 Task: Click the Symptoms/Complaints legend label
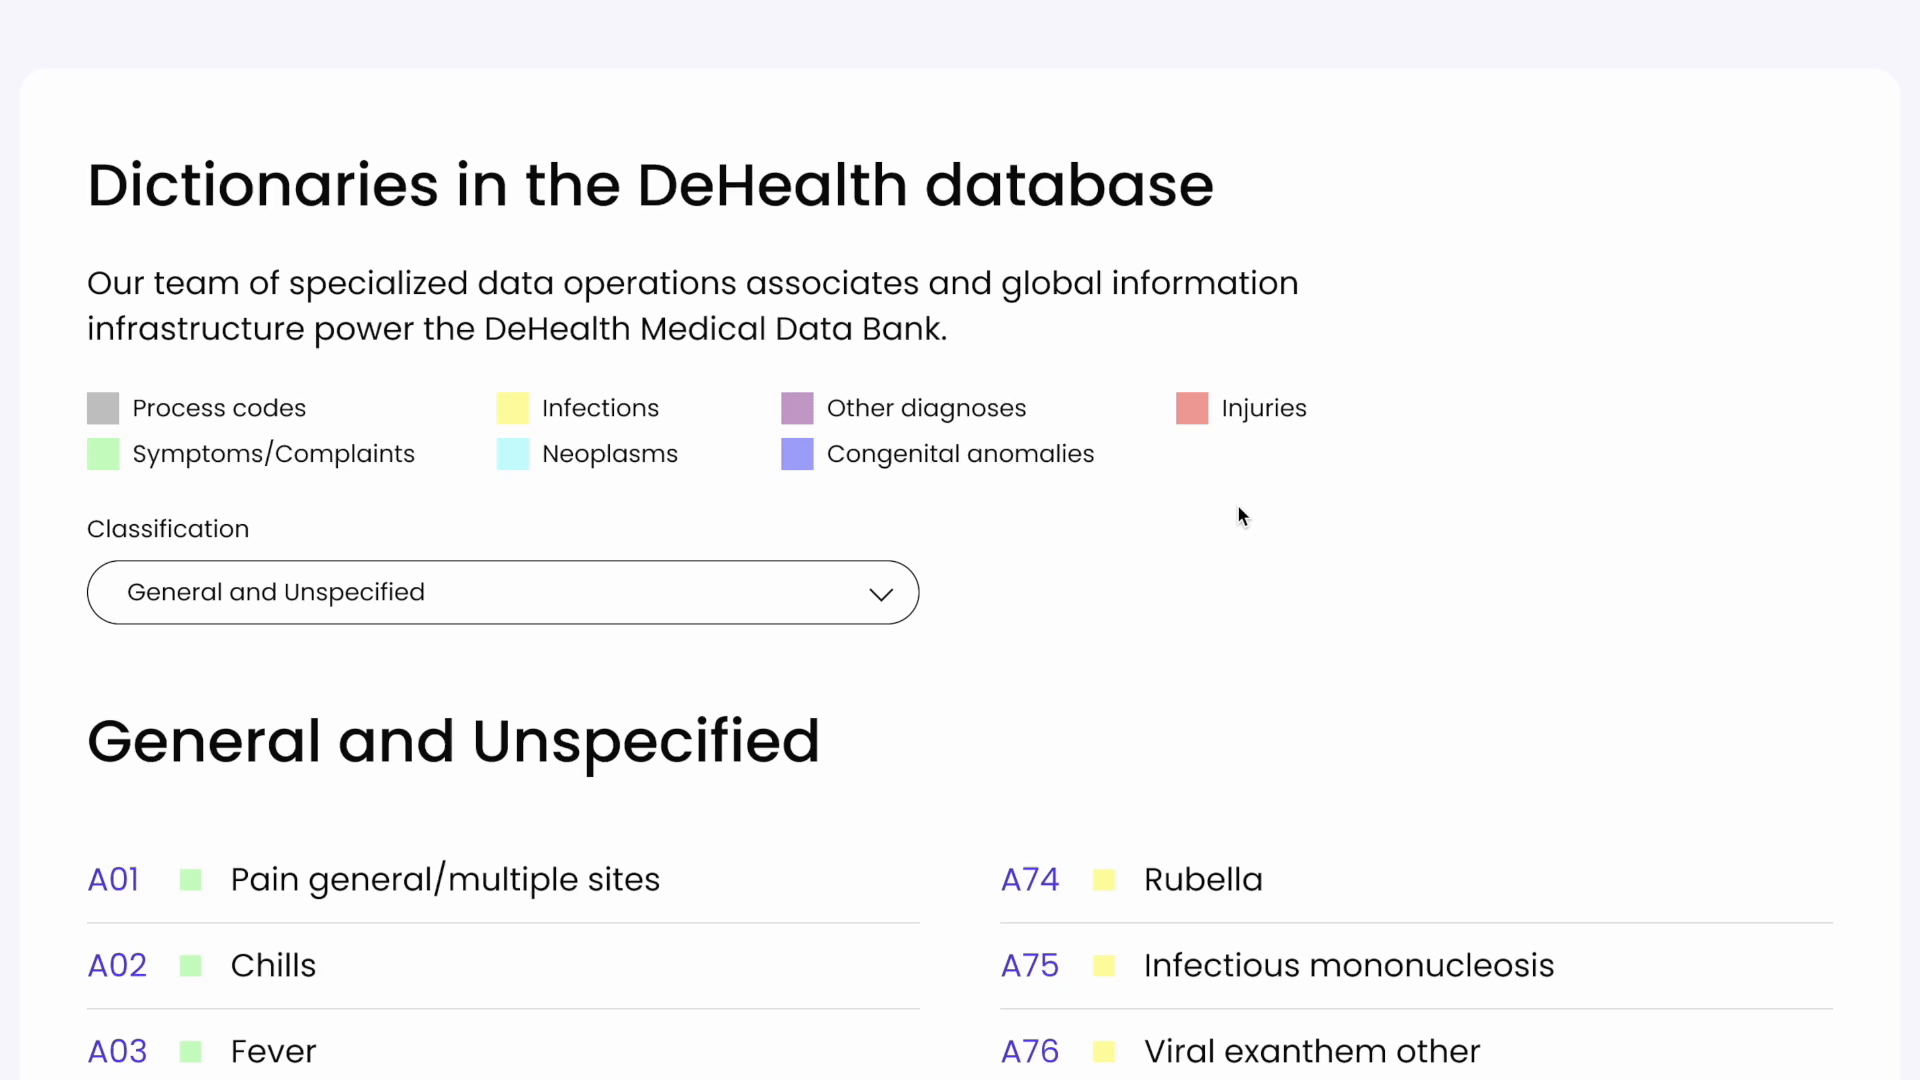click(x=273, y=454)
